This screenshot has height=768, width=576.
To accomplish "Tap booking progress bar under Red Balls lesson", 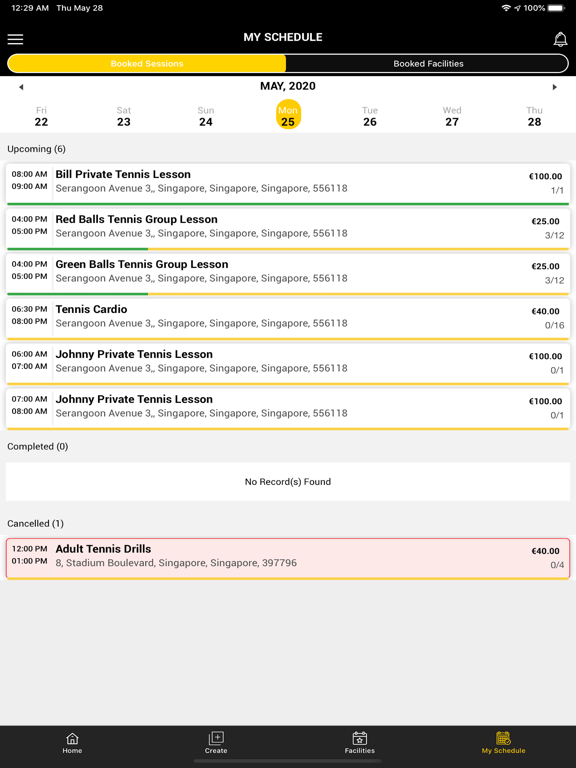I will [288, 249].
